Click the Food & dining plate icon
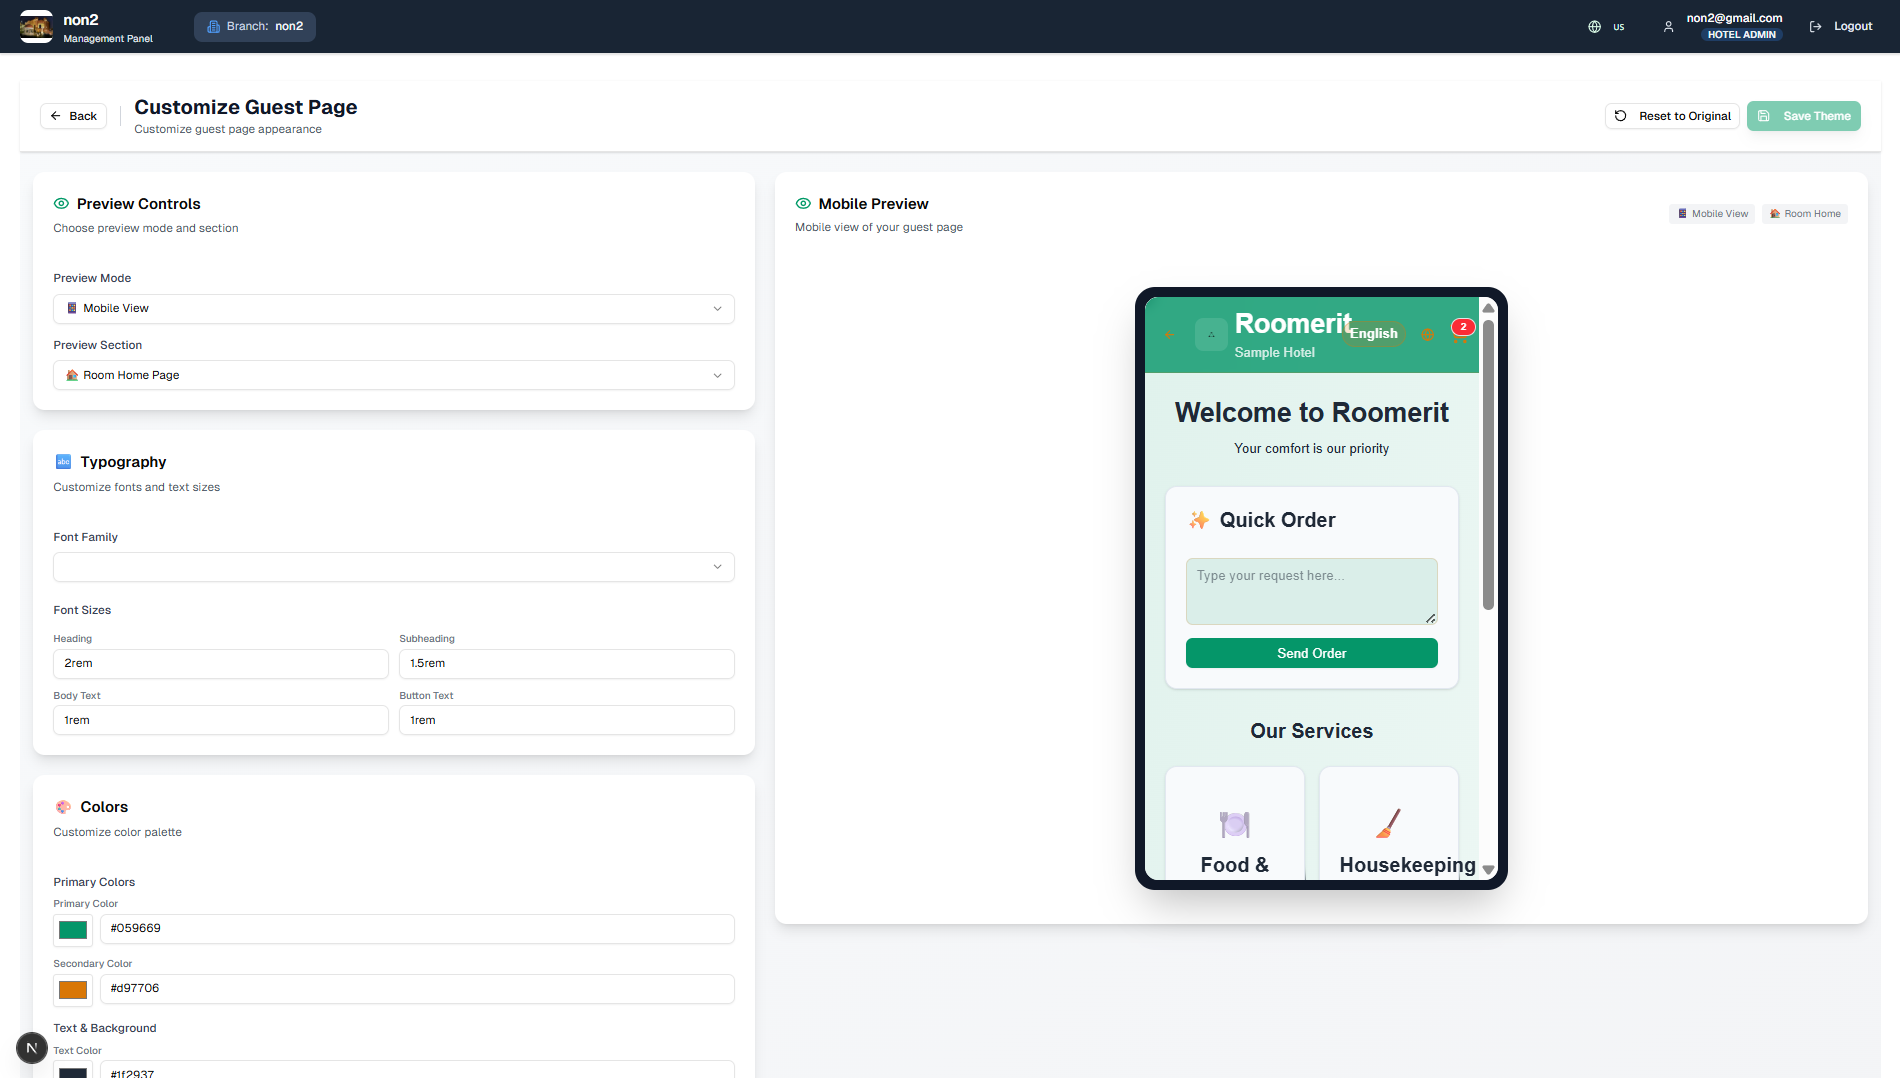The height and width of the screenshot is (1078, 1900). pyautogui.click(x=1235, y=824)
